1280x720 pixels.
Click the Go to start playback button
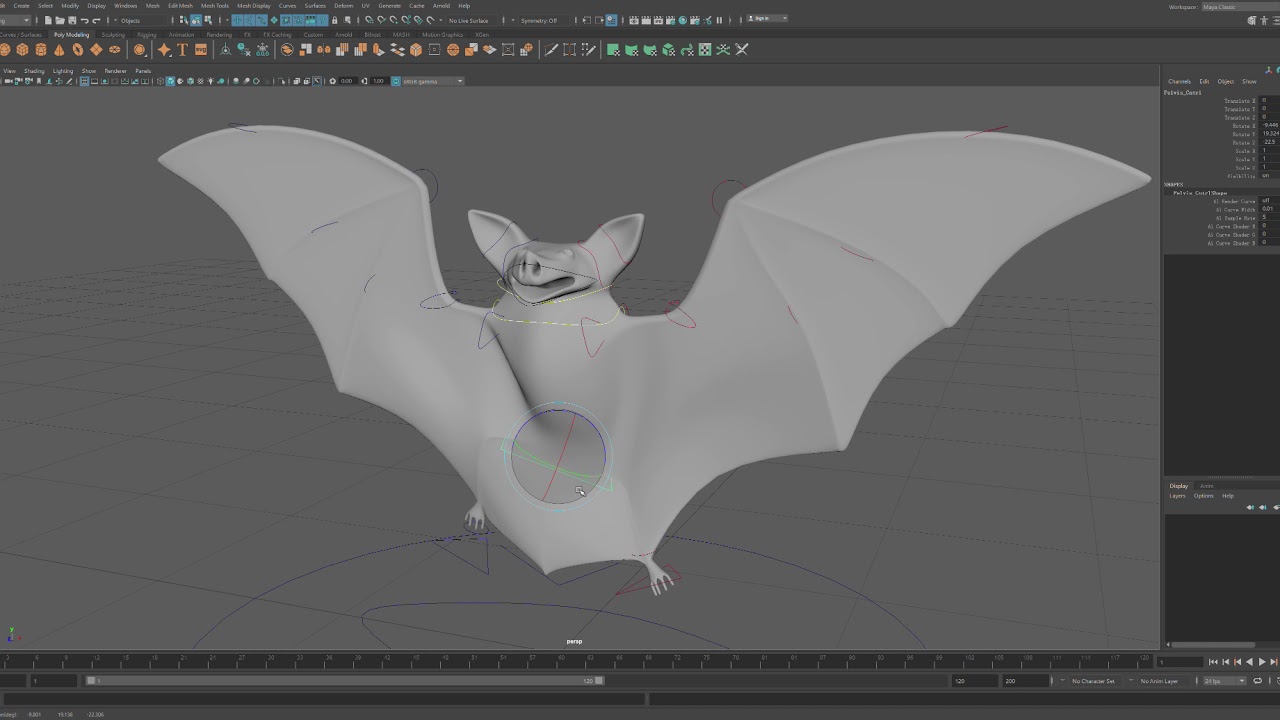pos(1213,662)
